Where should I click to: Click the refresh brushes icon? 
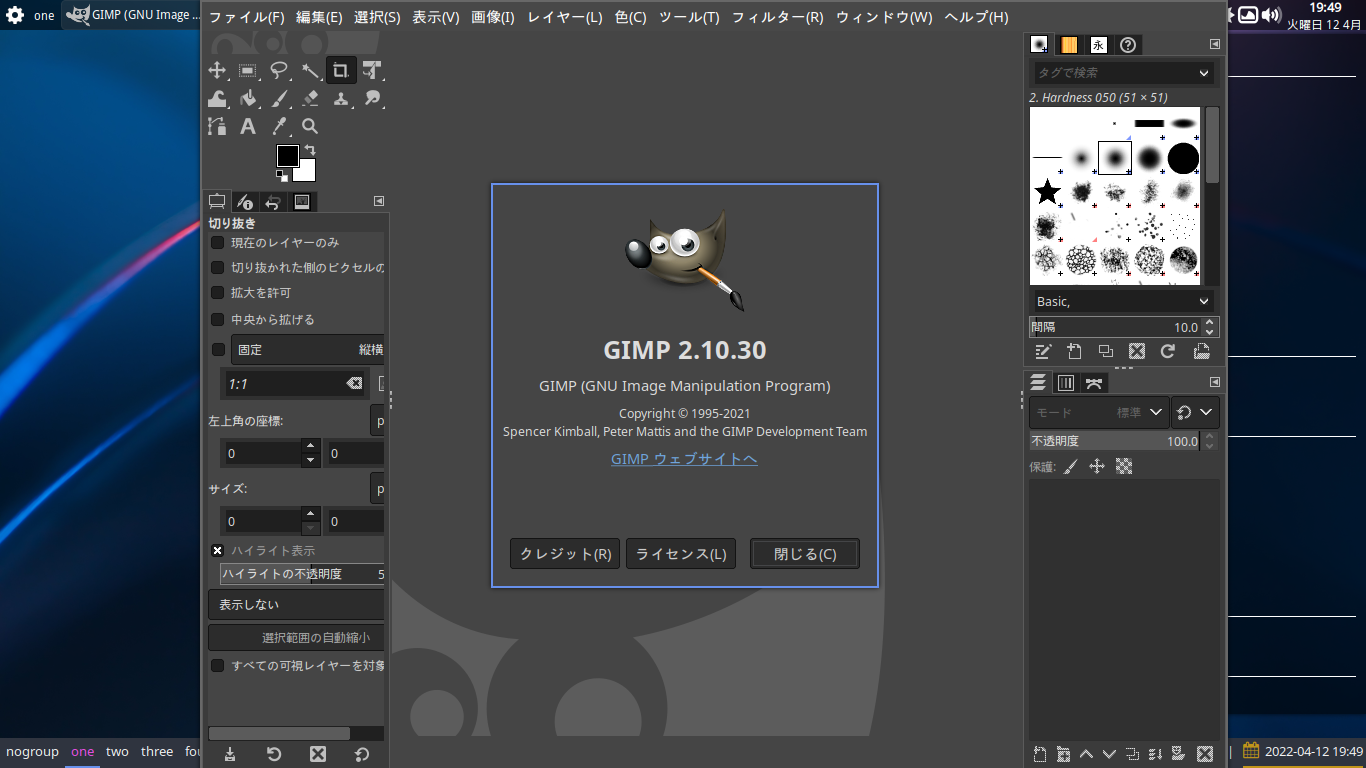(1167, 351)
